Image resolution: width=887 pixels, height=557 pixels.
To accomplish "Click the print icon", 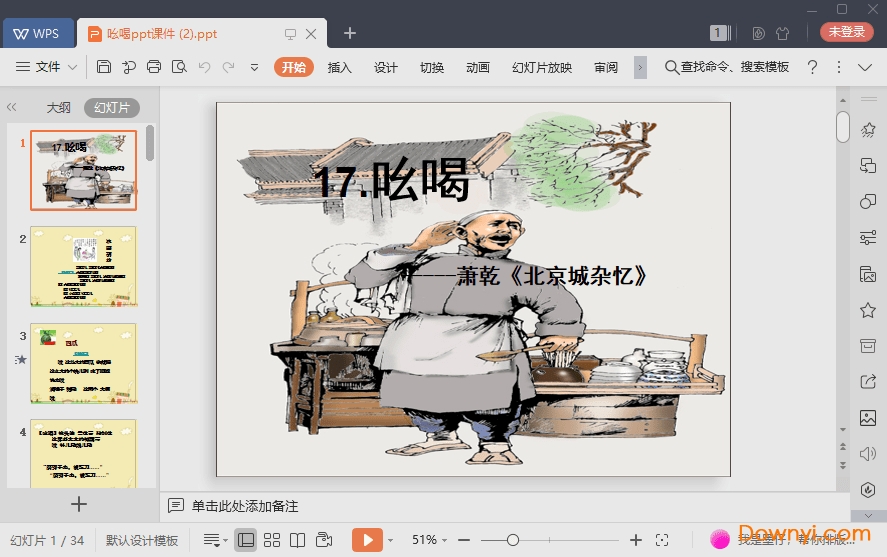I will click(x=154, y=67).
